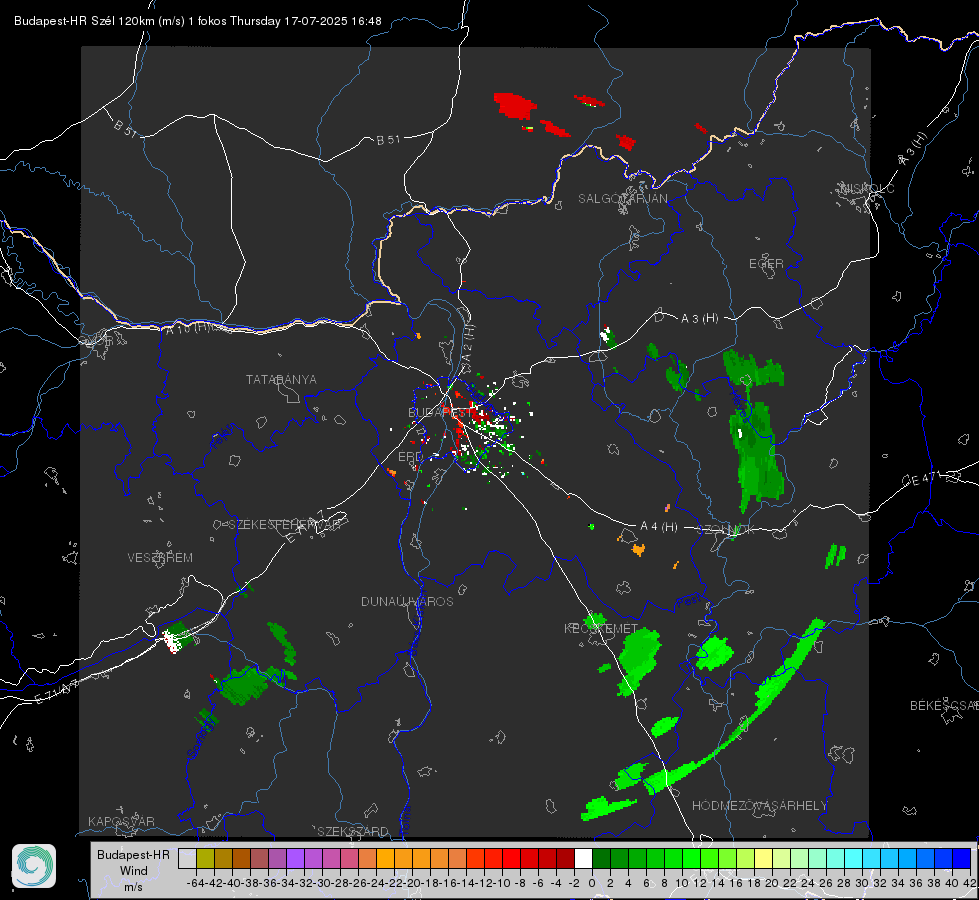Viewport: 979px width, 900px height.
Task: Click the 'Budapest-HR Wind m/s' legend title
Action: tap(134, 870)
